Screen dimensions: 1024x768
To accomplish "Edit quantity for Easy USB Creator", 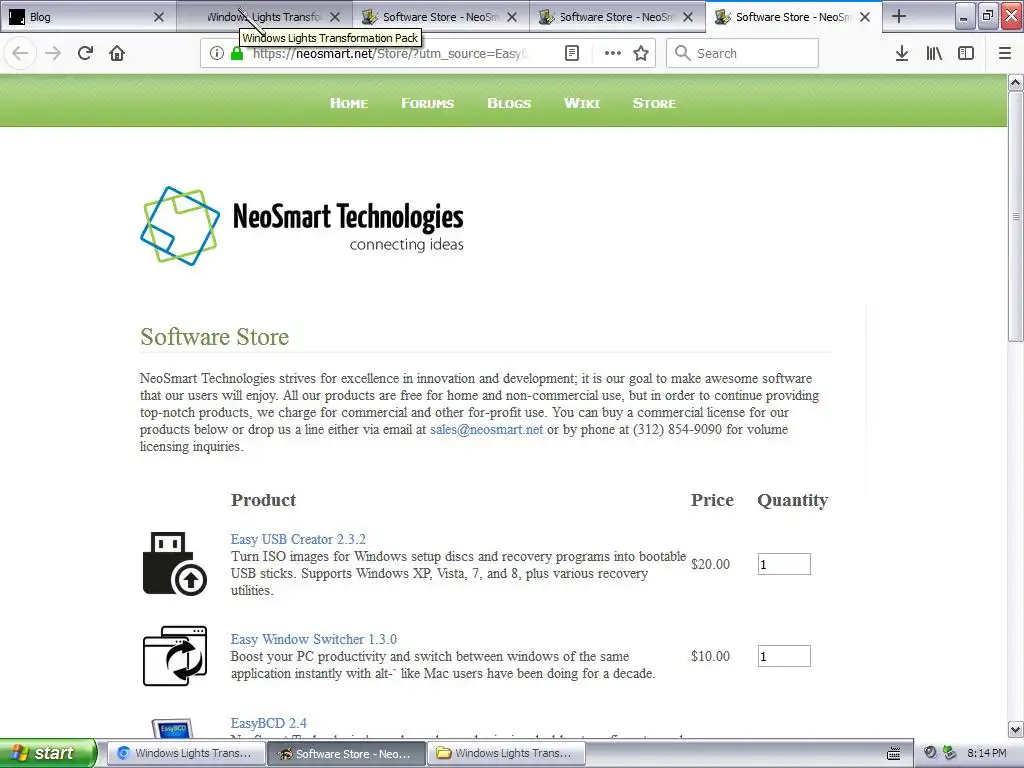I will [784, 564].
